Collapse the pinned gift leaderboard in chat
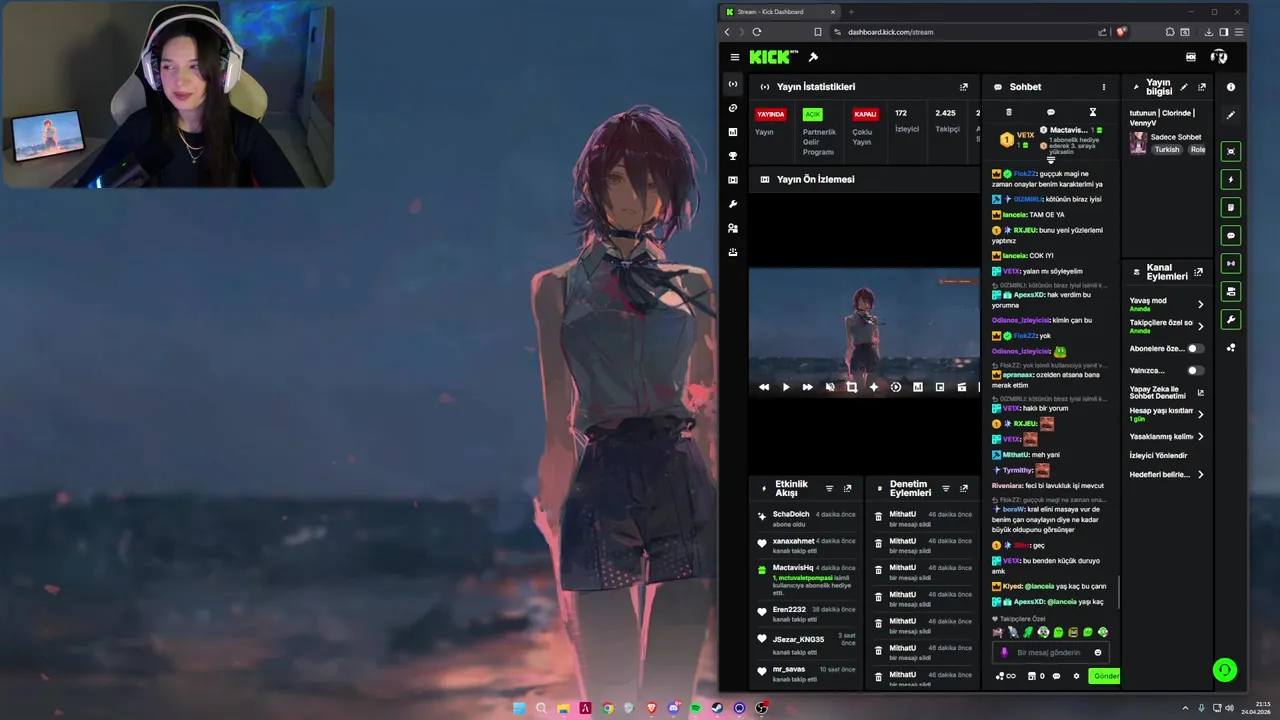 1050,160
